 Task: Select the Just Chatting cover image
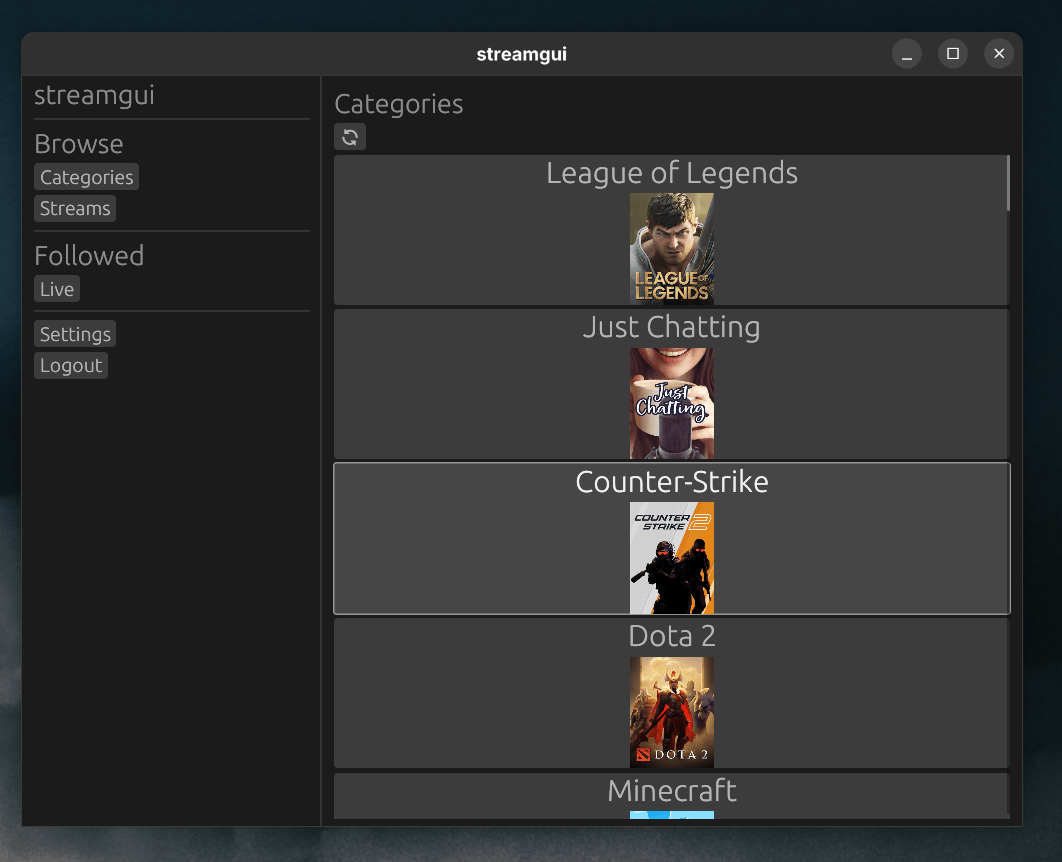(x=671, y=403)
